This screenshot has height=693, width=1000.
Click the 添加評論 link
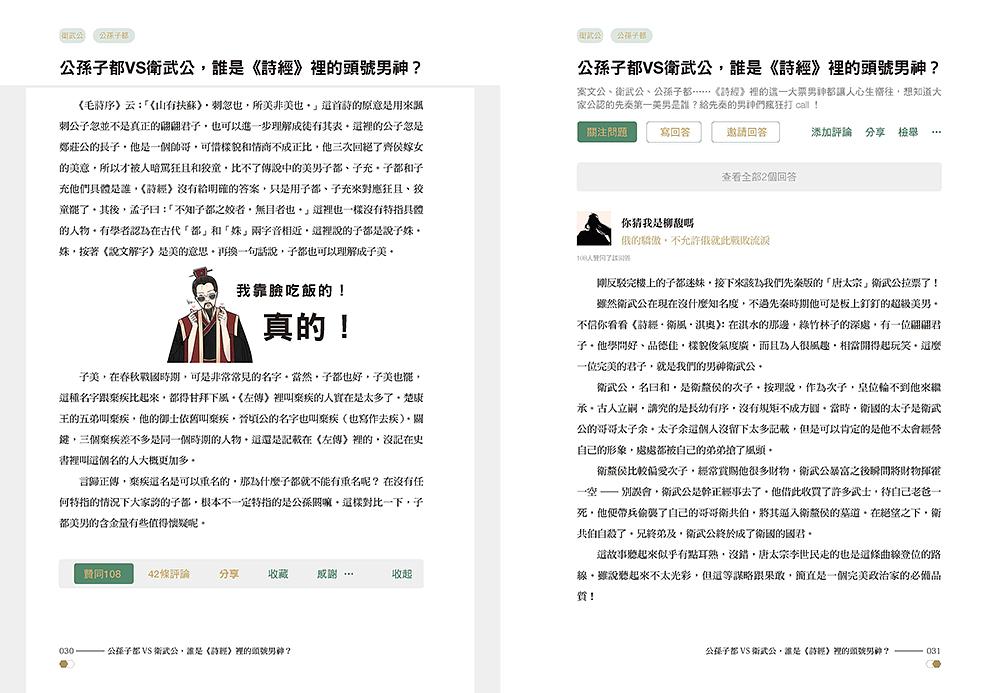pyautogui.click(x=831, y=132)
